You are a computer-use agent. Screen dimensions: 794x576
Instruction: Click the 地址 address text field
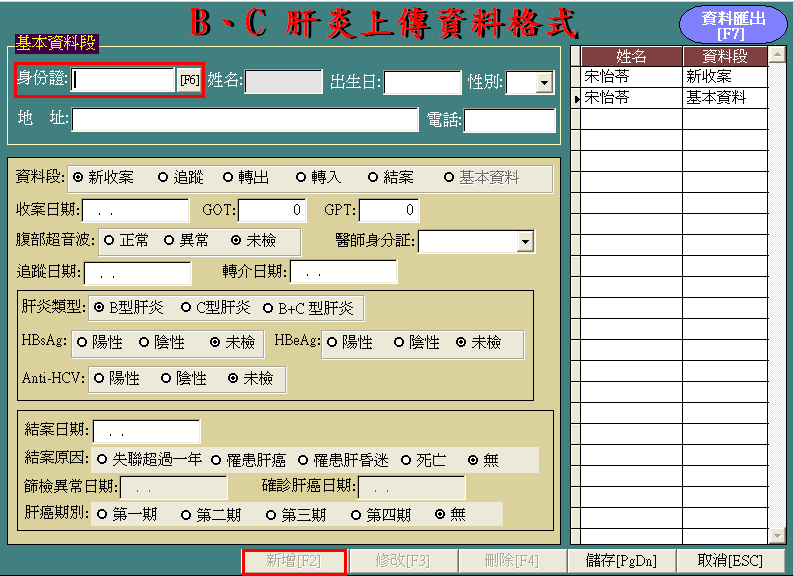tap(244, 120)
